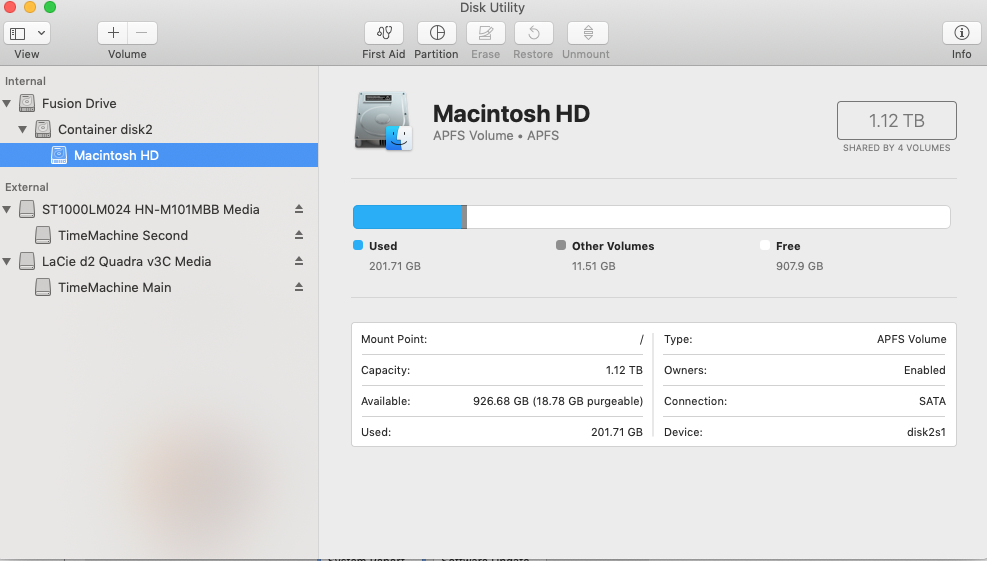987x561 pixels.
Task: Eject the LaCie d2 Quadra v3C Media disk
Action: (299, 261)
